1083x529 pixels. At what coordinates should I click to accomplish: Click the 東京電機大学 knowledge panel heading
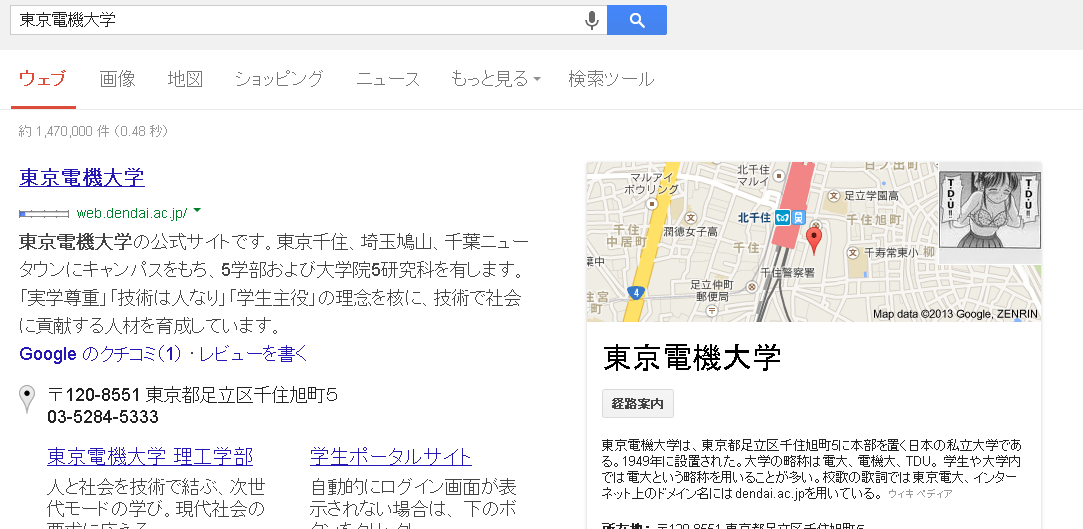[692, 358]
